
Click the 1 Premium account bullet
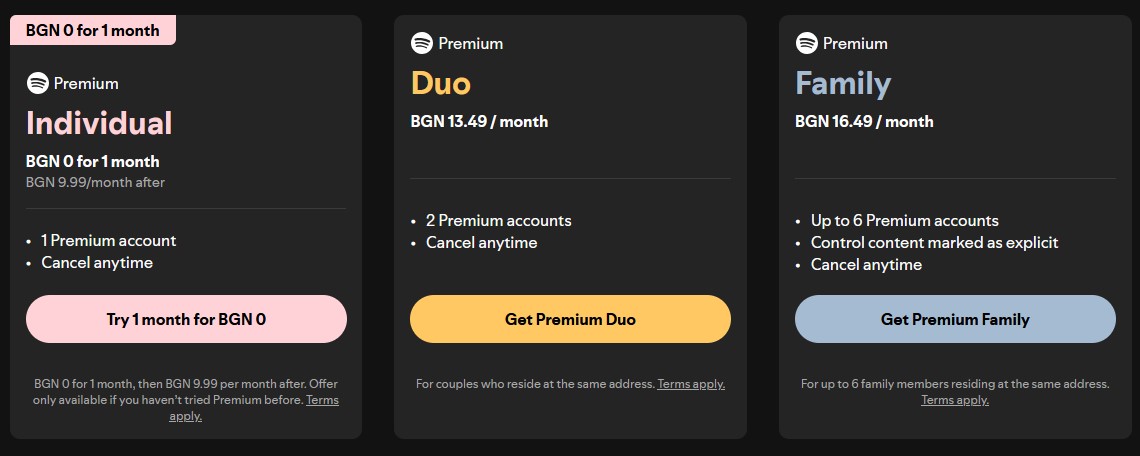pos(108,240)
